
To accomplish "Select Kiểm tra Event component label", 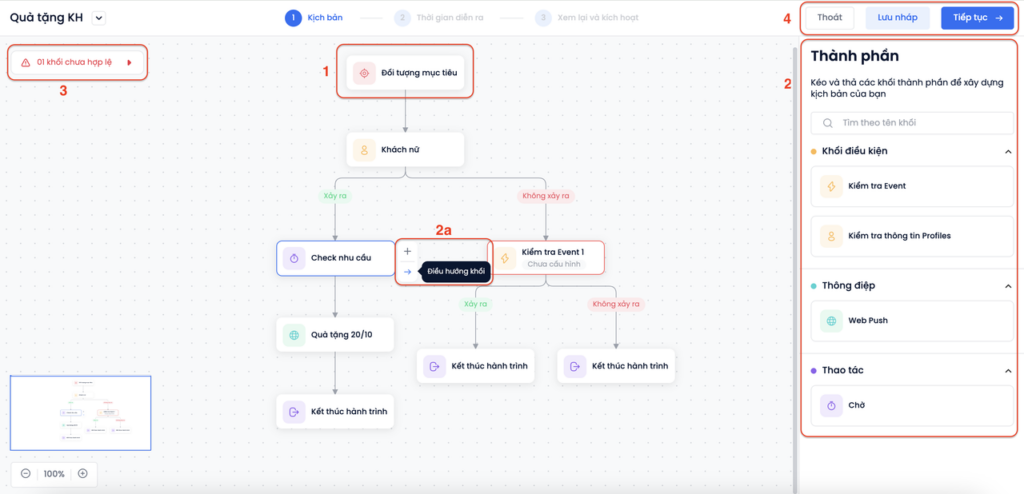I will (877, 186).
